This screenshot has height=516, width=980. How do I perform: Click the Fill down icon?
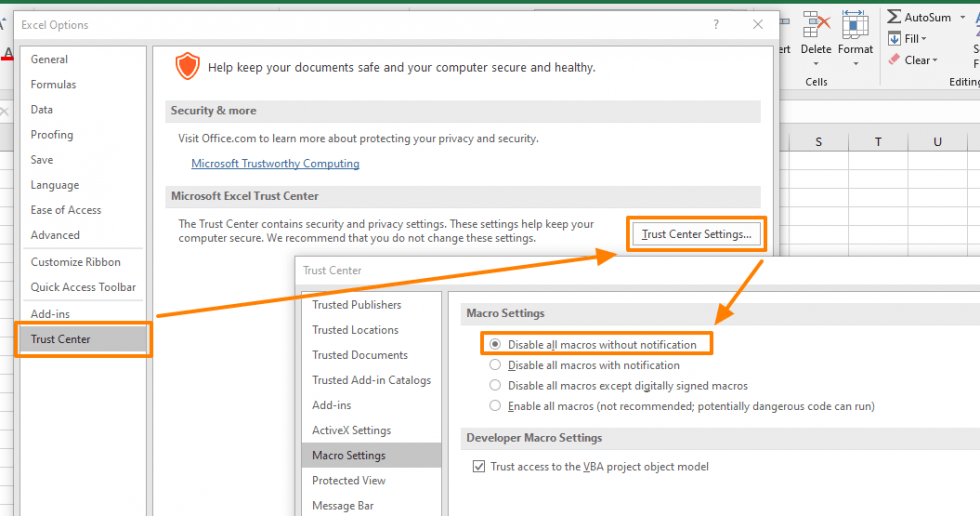(894, 39)
